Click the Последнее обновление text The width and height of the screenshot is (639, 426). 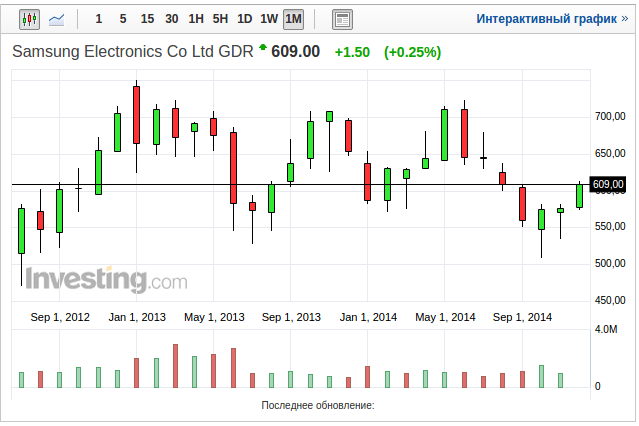click(x=318, y=405)
